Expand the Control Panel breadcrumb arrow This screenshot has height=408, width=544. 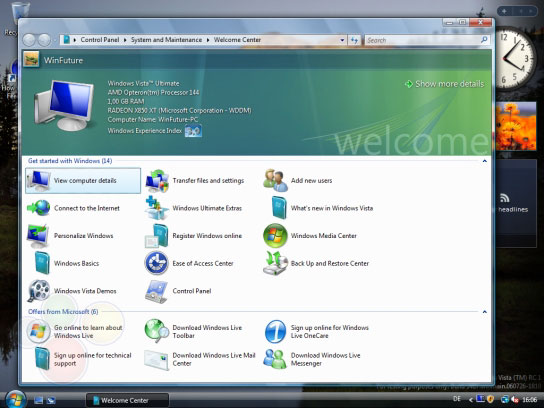coord(125,40)
